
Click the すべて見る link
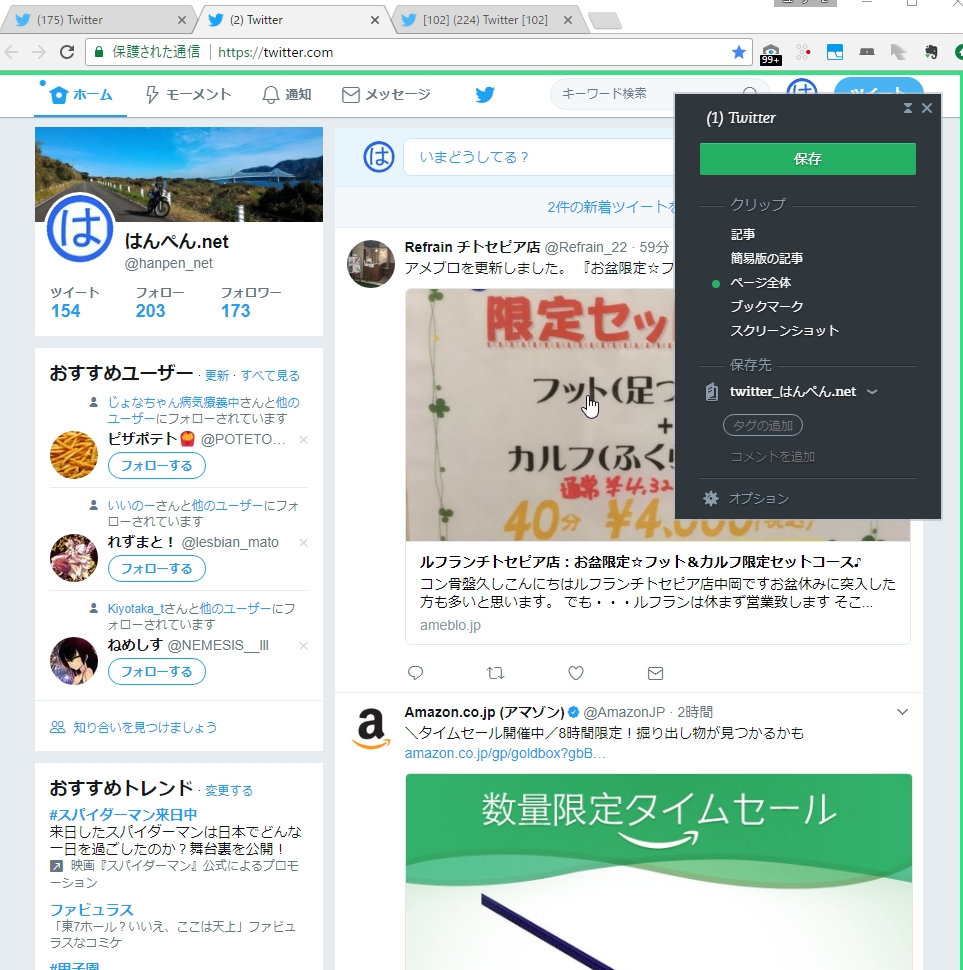tap(270, 376)
